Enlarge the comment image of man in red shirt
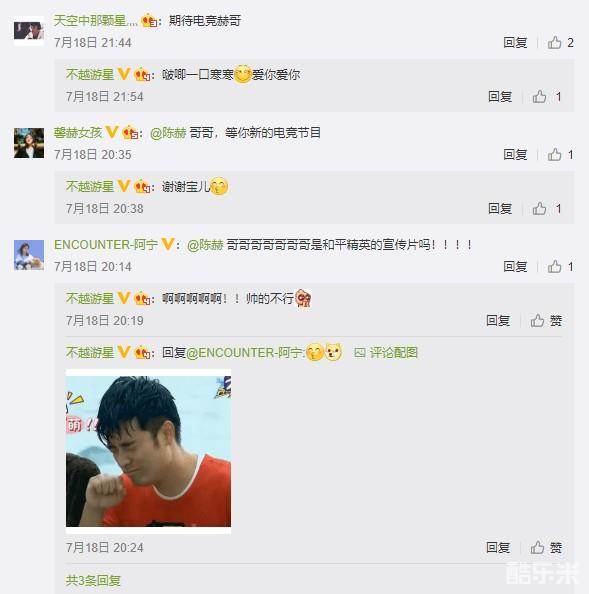The height and width of the screenshot is (594, 589). [x=148, y=451]
